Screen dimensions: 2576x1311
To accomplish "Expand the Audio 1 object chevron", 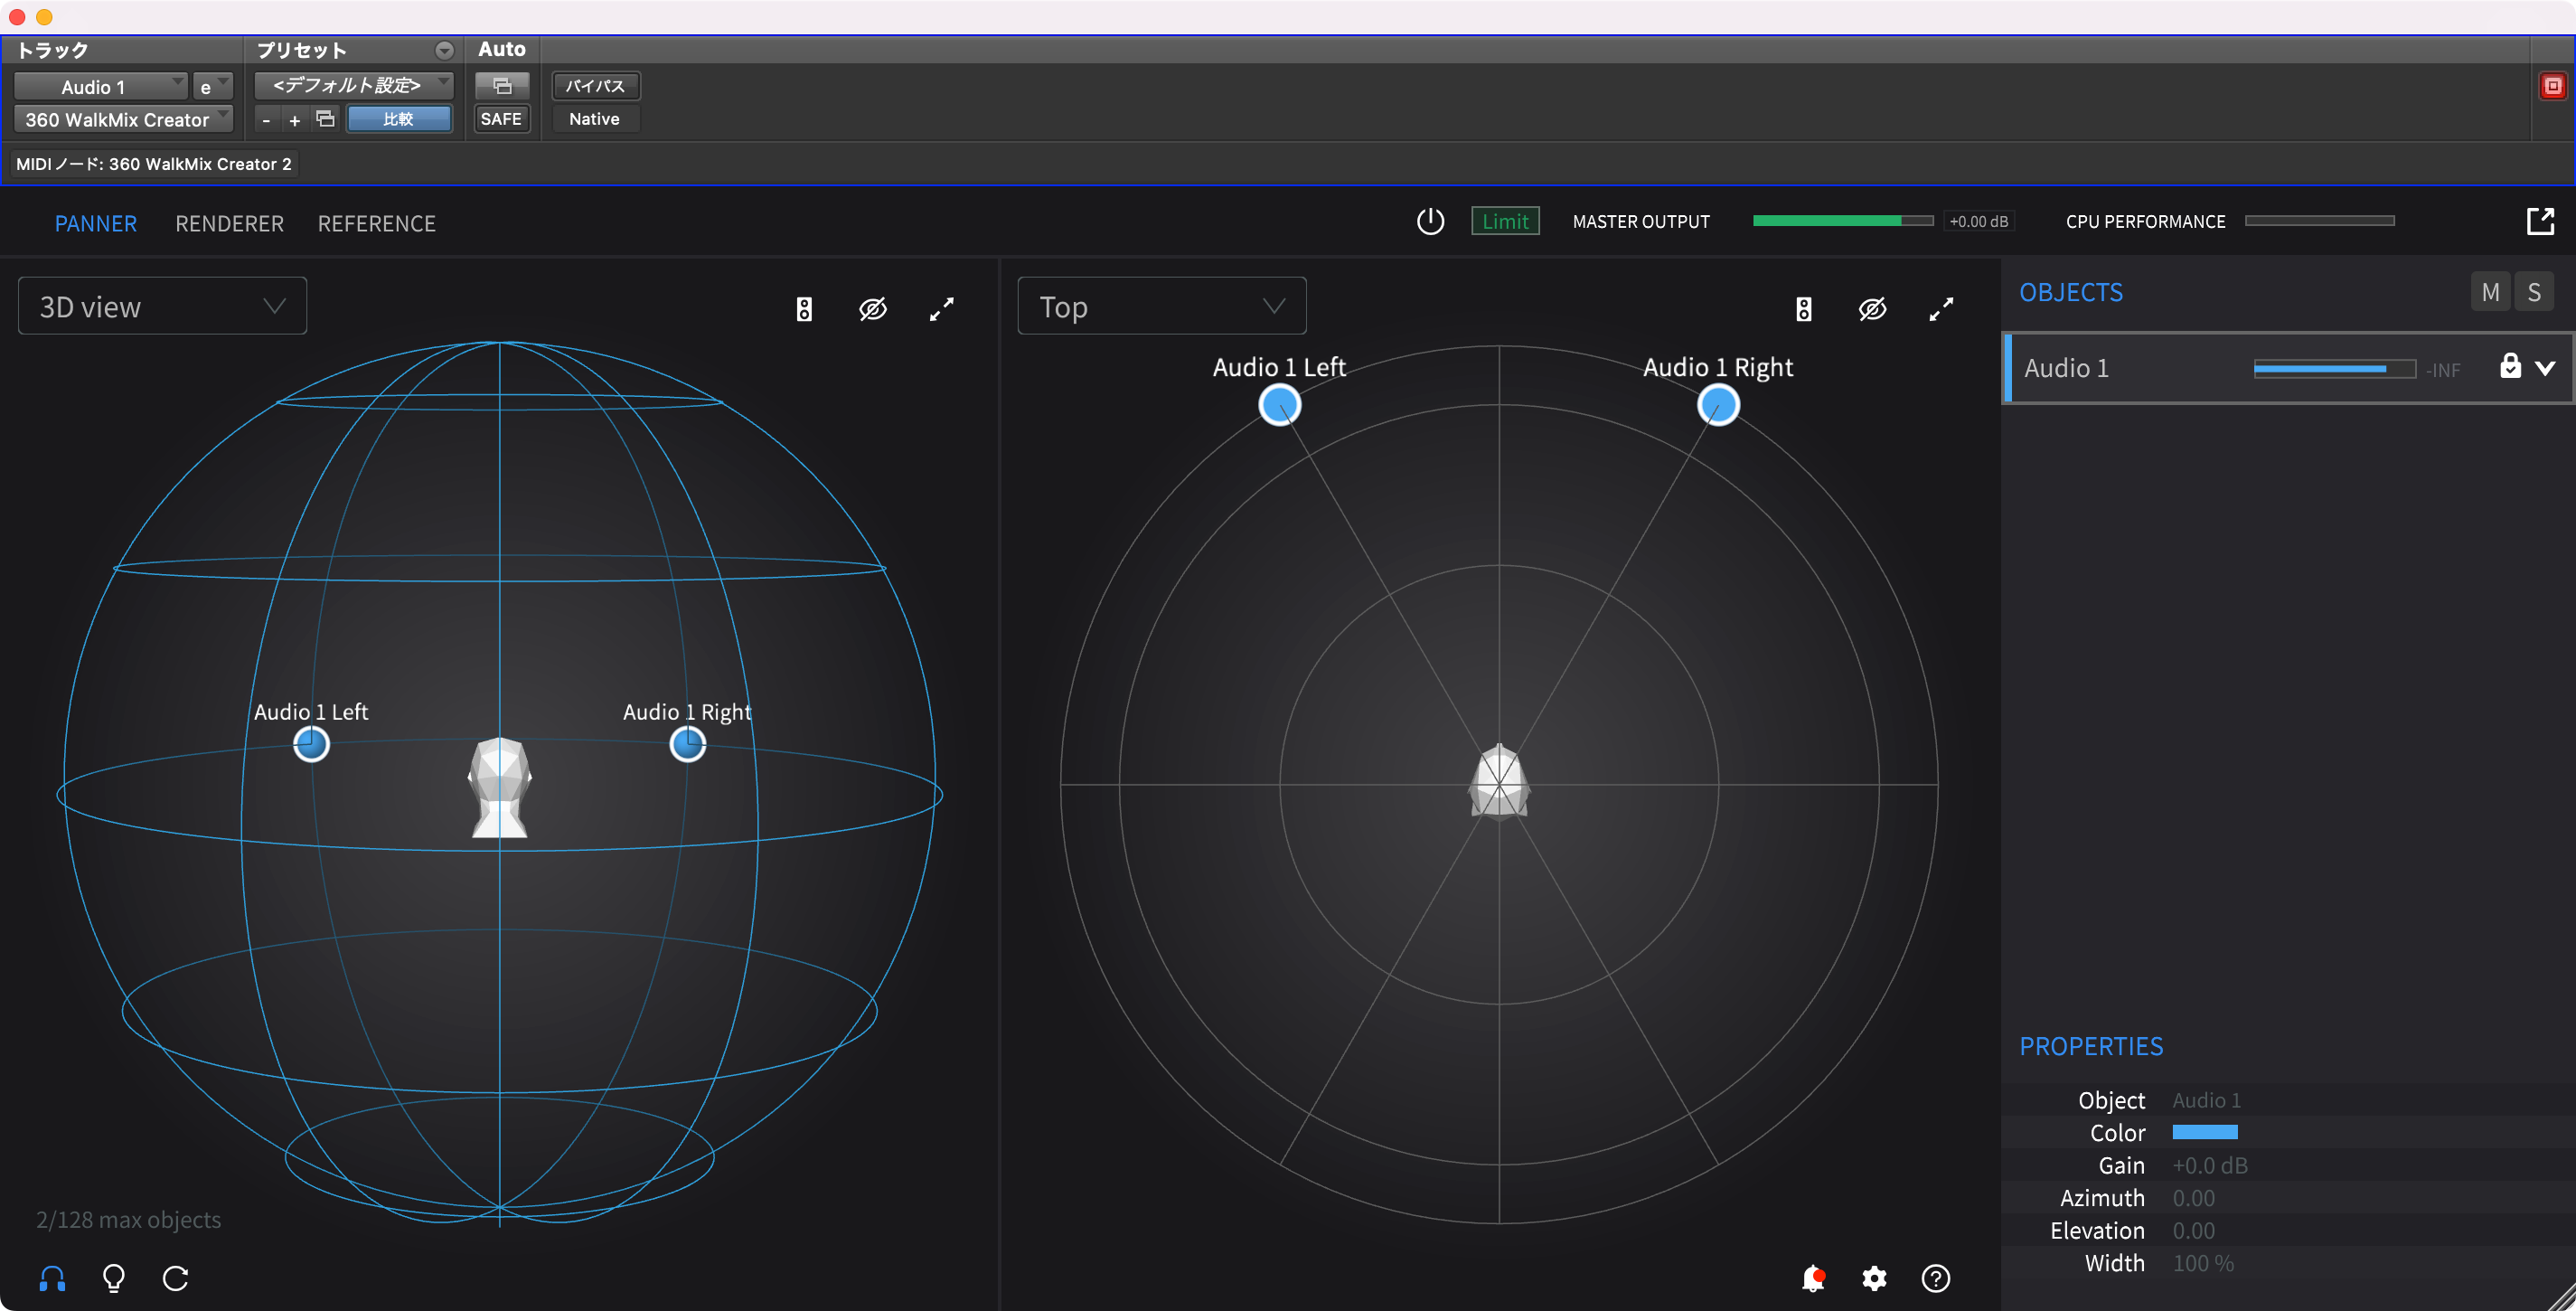I will [x=2546, y=368].
